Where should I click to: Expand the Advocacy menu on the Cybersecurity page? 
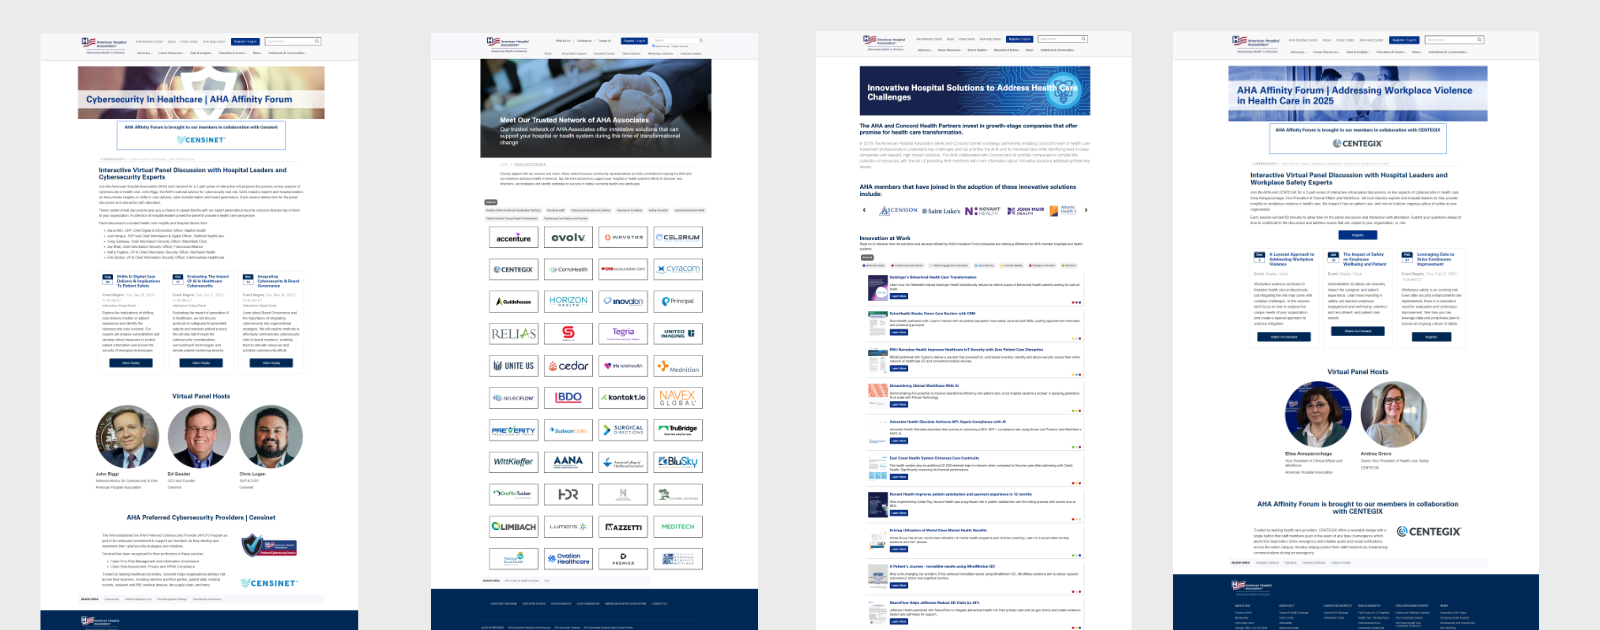tap(145, 53)
